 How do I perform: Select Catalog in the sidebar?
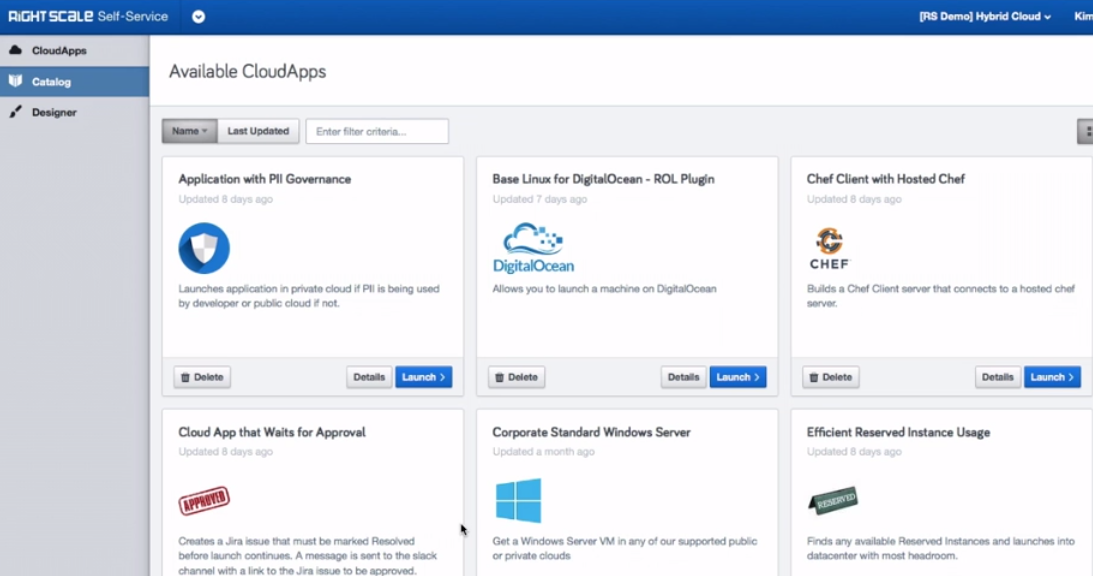[x=74, y=82]
